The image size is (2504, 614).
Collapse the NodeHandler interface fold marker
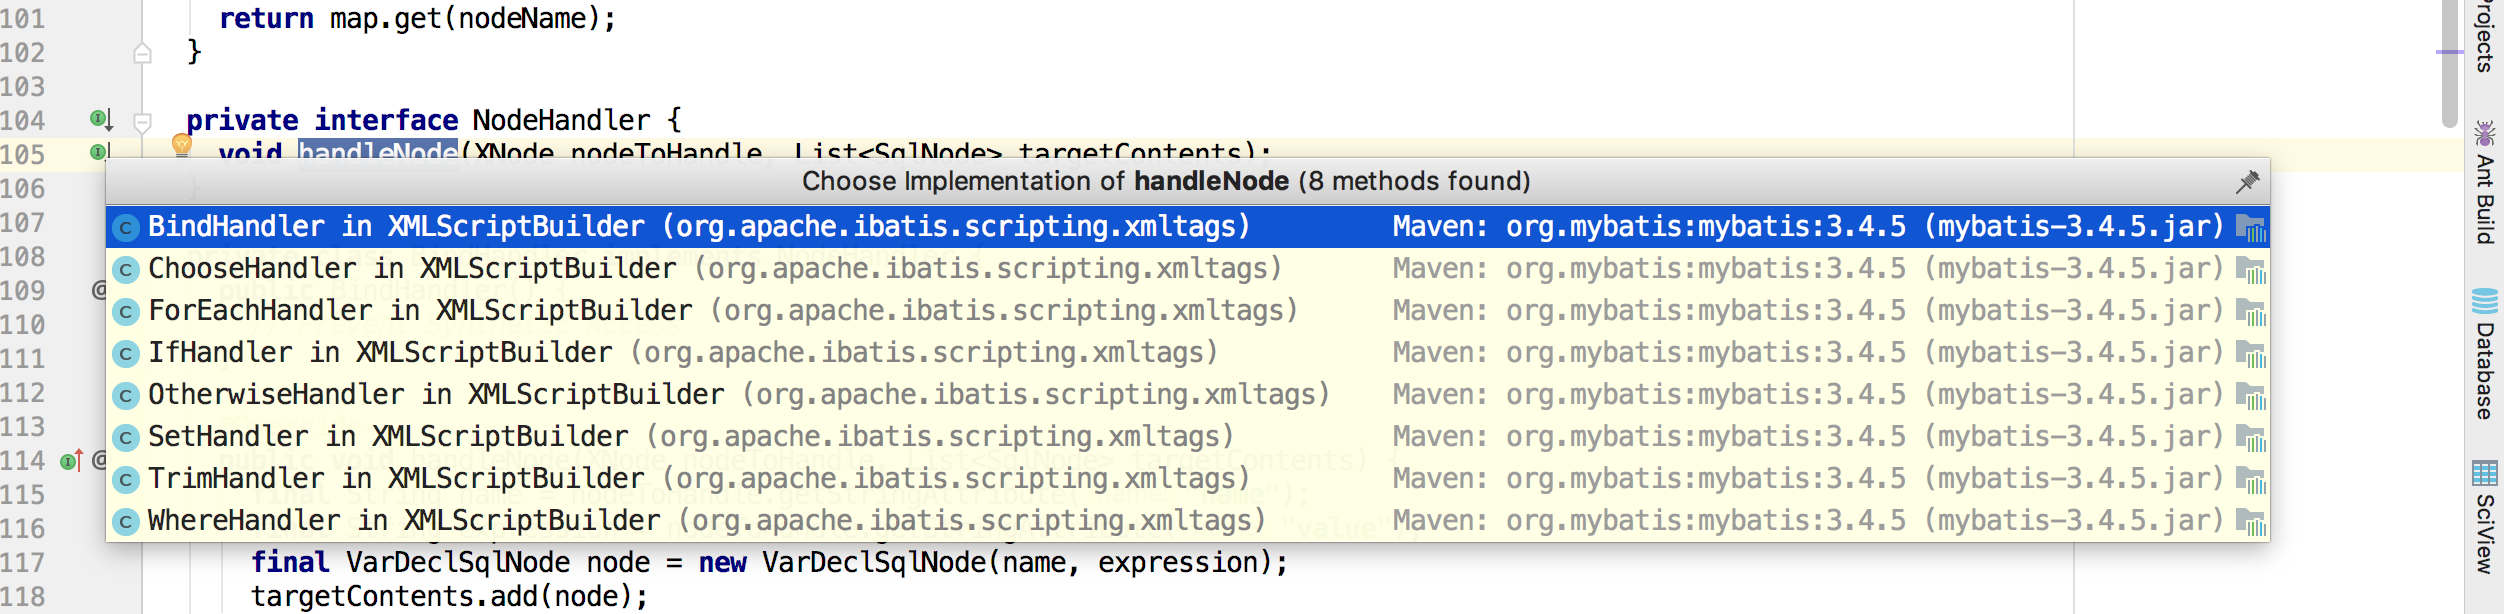[142, 123]
